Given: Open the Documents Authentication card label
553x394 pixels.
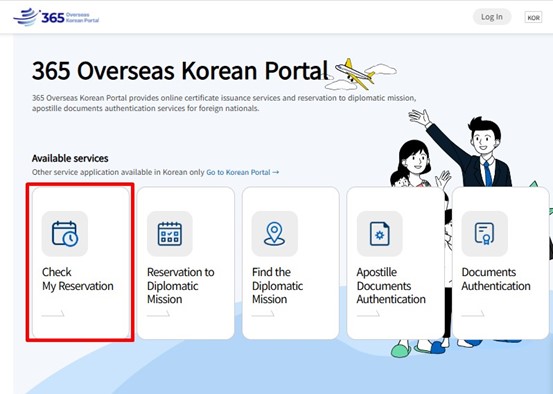Looking at the screenshot, I should click(496, 279).
